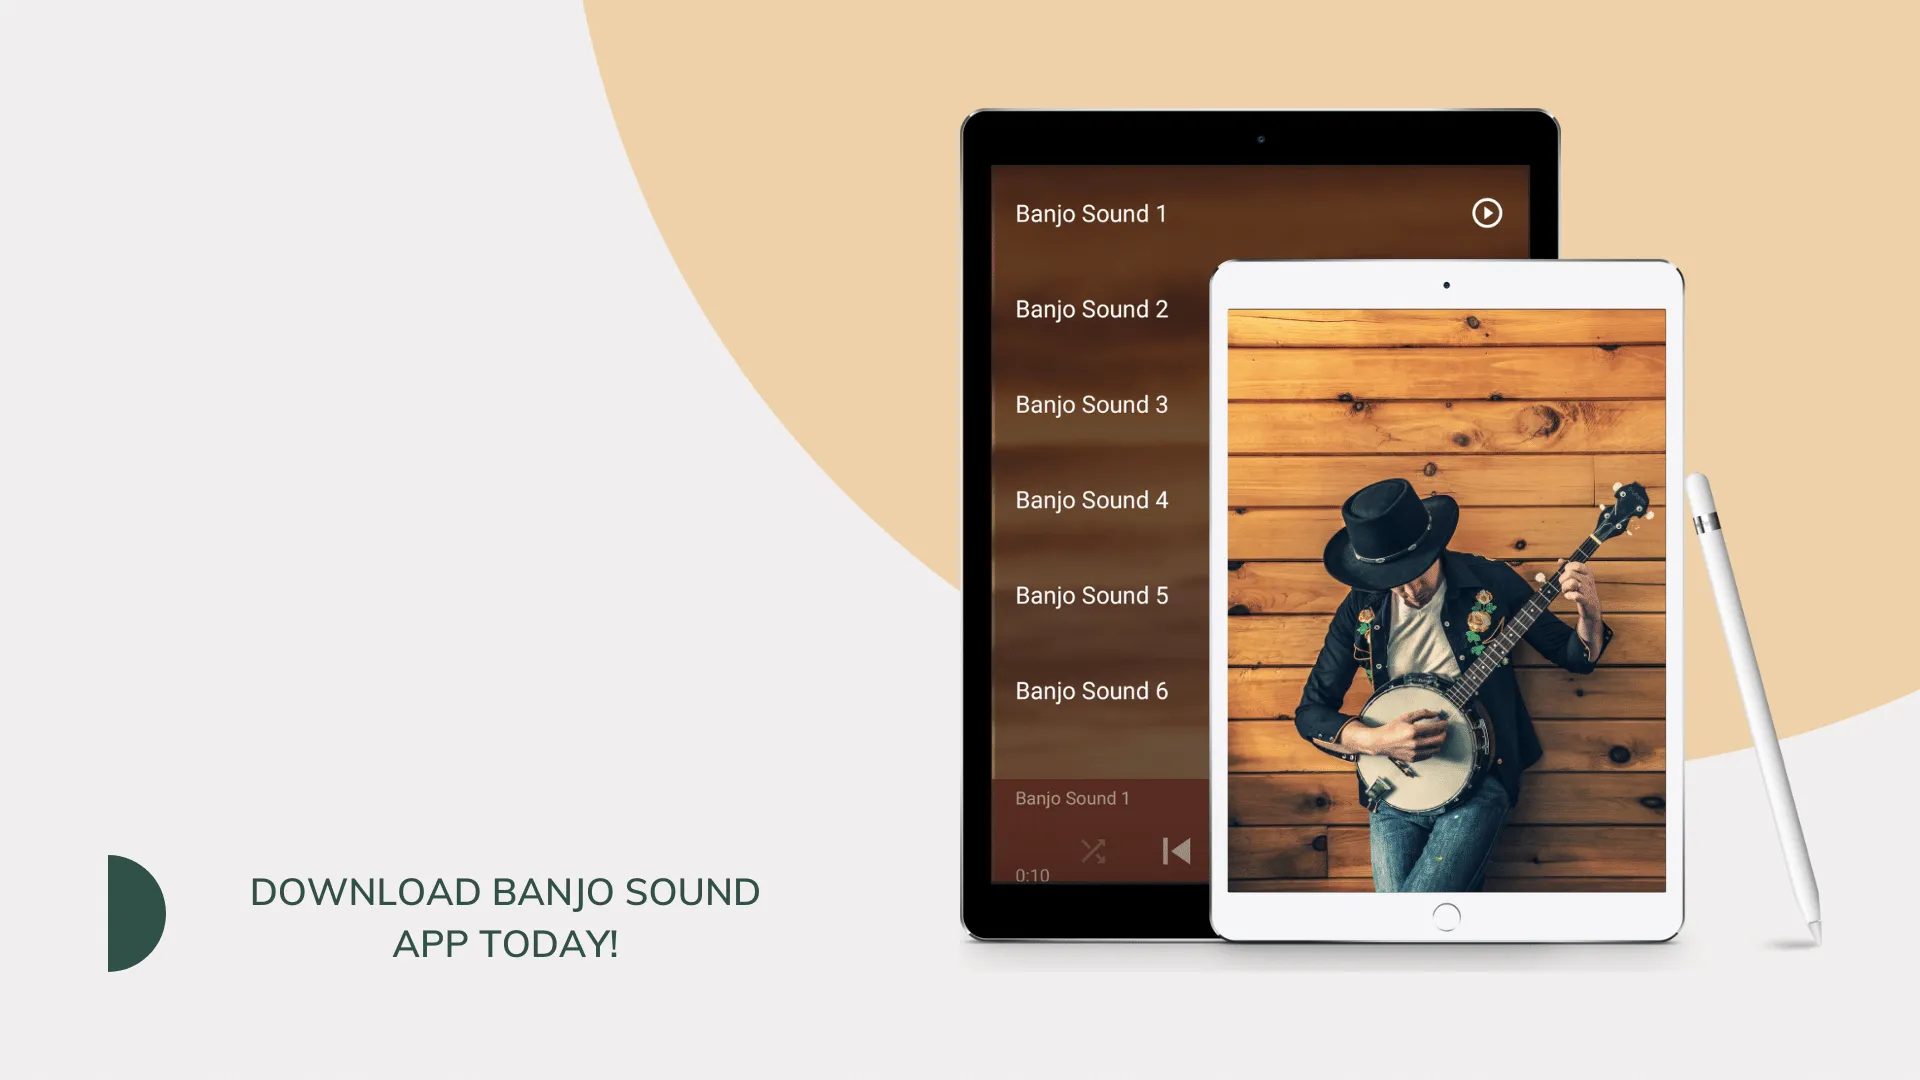1920x1080 pixels.
Task: Click the skip-back playback control
Action: pos(1176,851)
